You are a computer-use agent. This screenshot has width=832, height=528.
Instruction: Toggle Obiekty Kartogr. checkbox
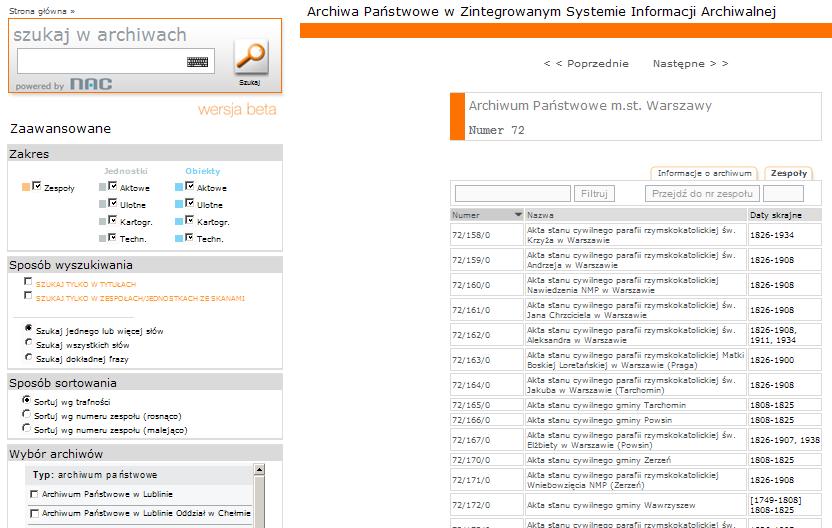tap(189, 220)
